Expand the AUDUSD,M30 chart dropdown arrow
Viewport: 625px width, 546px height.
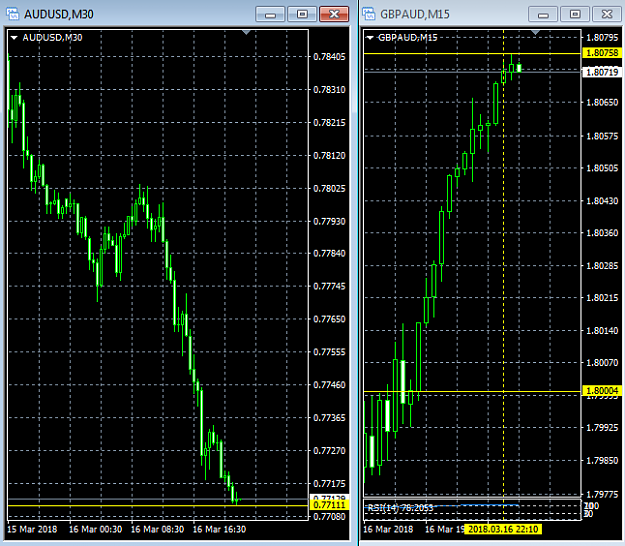[x=14, y=38]
